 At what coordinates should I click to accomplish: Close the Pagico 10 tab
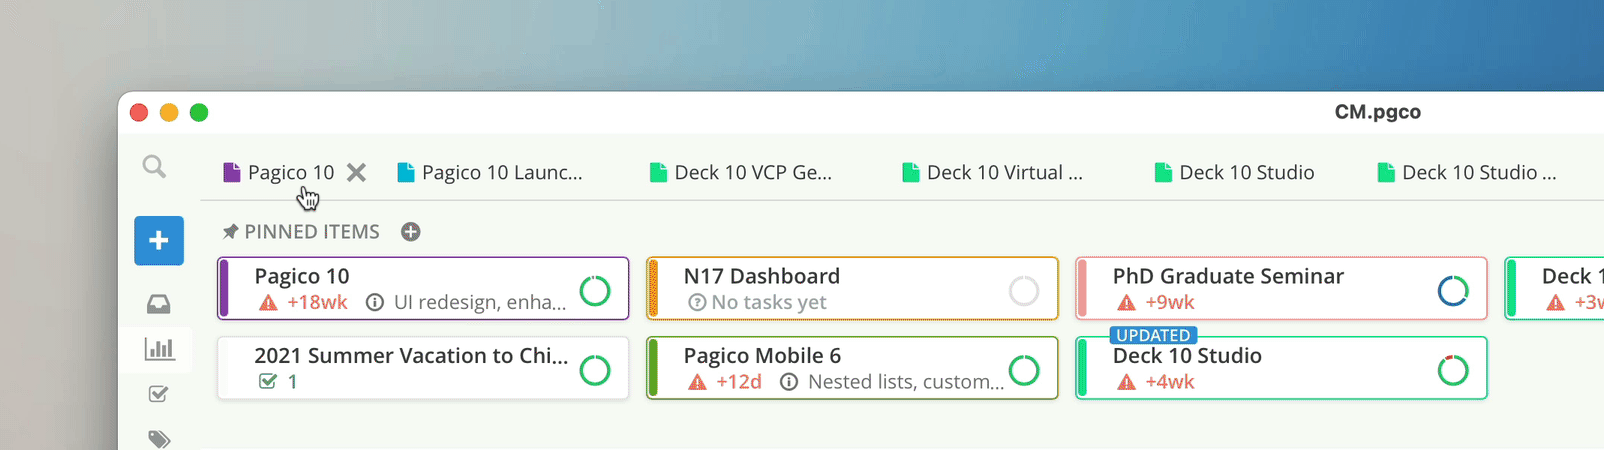[x=356, y=173]
